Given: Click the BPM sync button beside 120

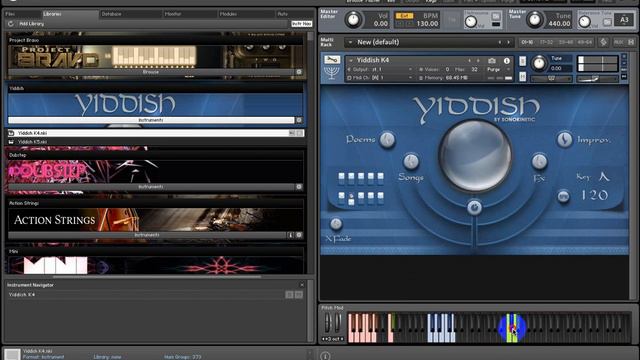Looking at the screenshot, I should pos(563,196).
